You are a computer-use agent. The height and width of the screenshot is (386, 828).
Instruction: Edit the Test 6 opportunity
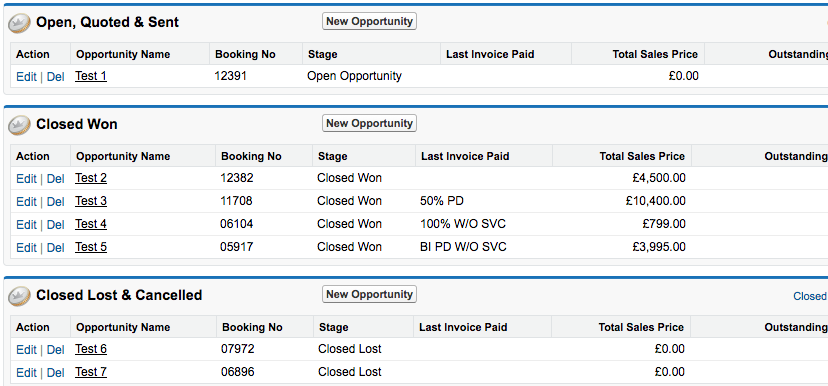tap(26, 350)
